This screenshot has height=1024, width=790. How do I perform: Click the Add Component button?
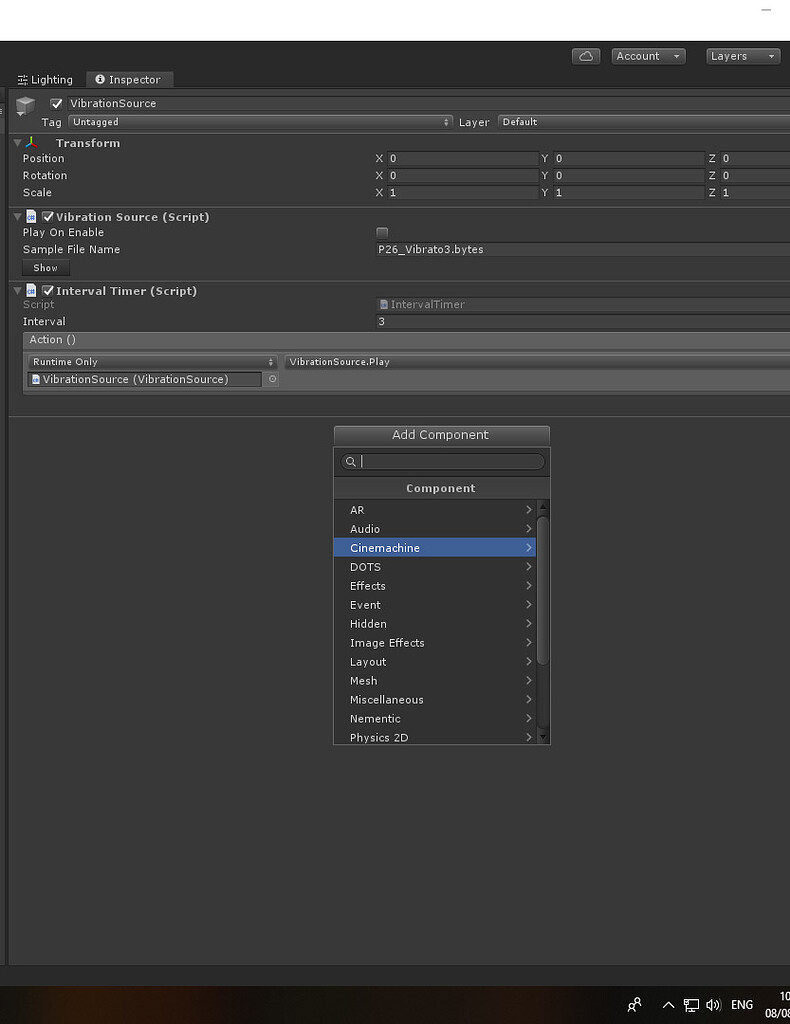tap(441, 435)
